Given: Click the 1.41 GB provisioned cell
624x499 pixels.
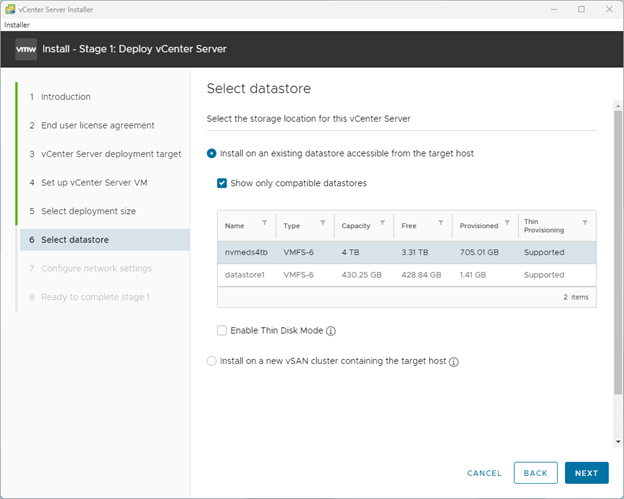Looking at the screenshot, I should point(473,275).
